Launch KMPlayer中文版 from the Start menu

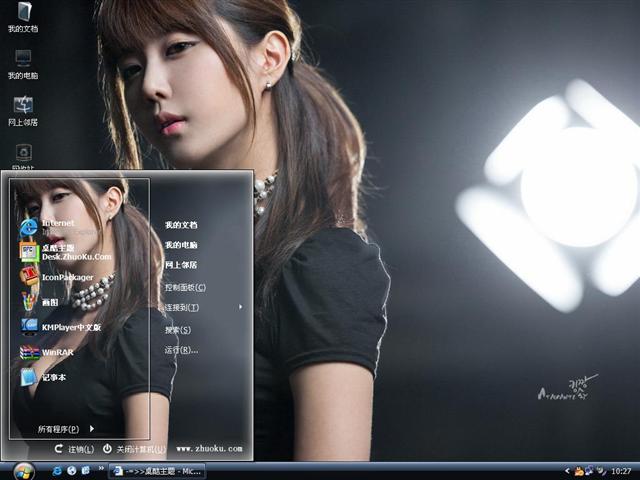point(60,327)
